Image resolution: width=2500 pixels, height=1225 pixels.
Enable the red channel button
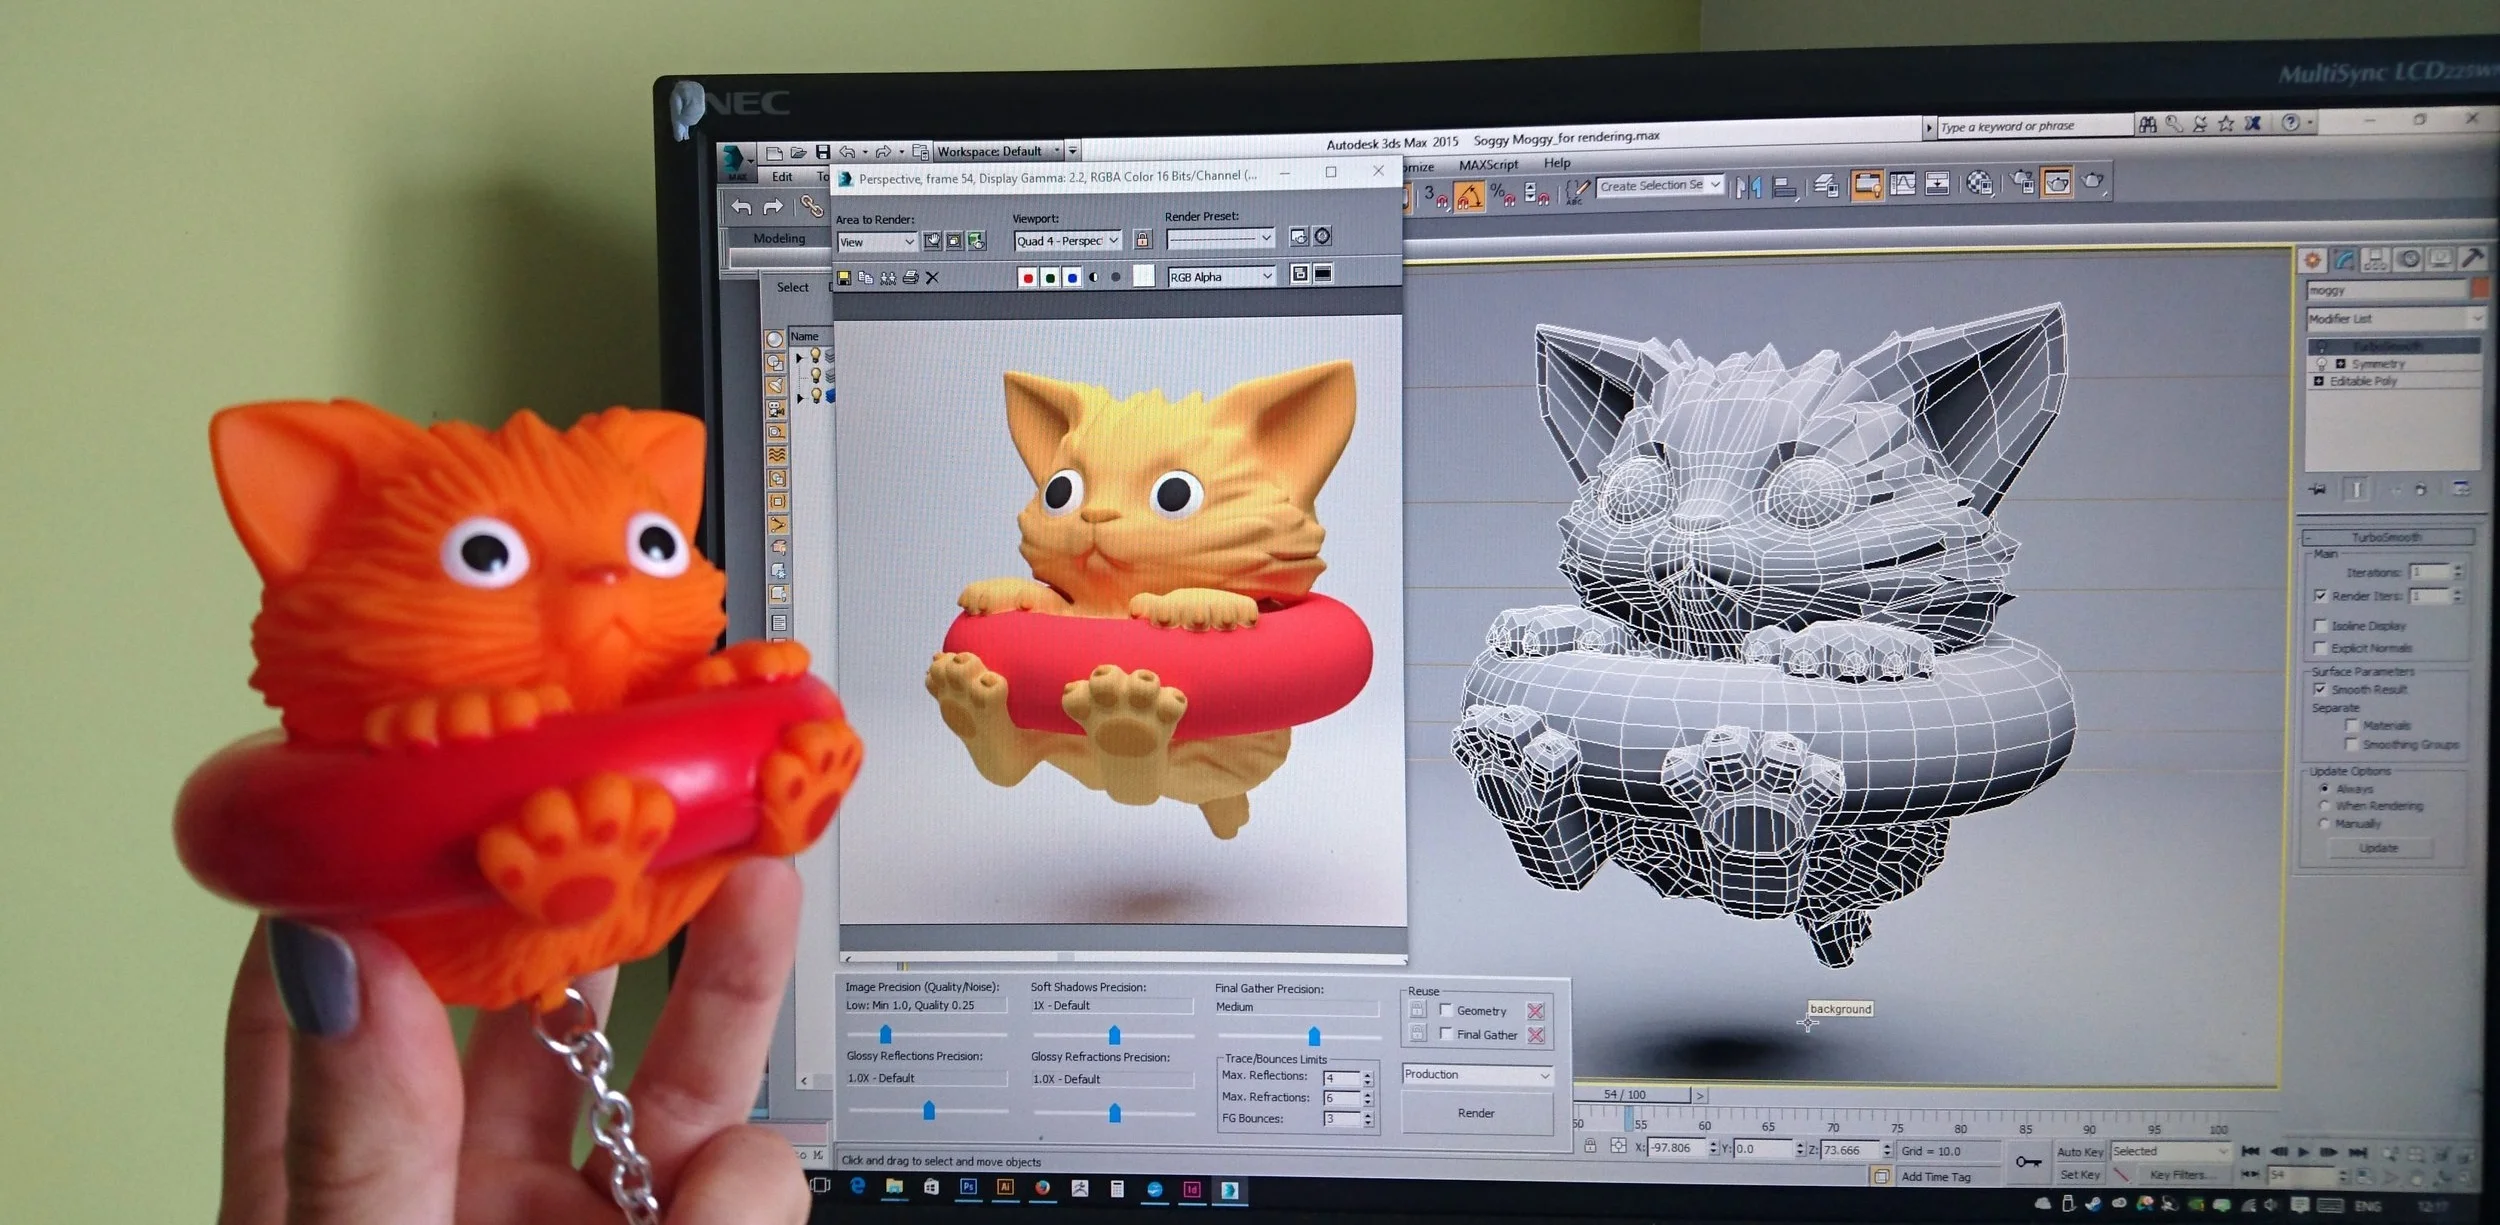pos(1027,278)
